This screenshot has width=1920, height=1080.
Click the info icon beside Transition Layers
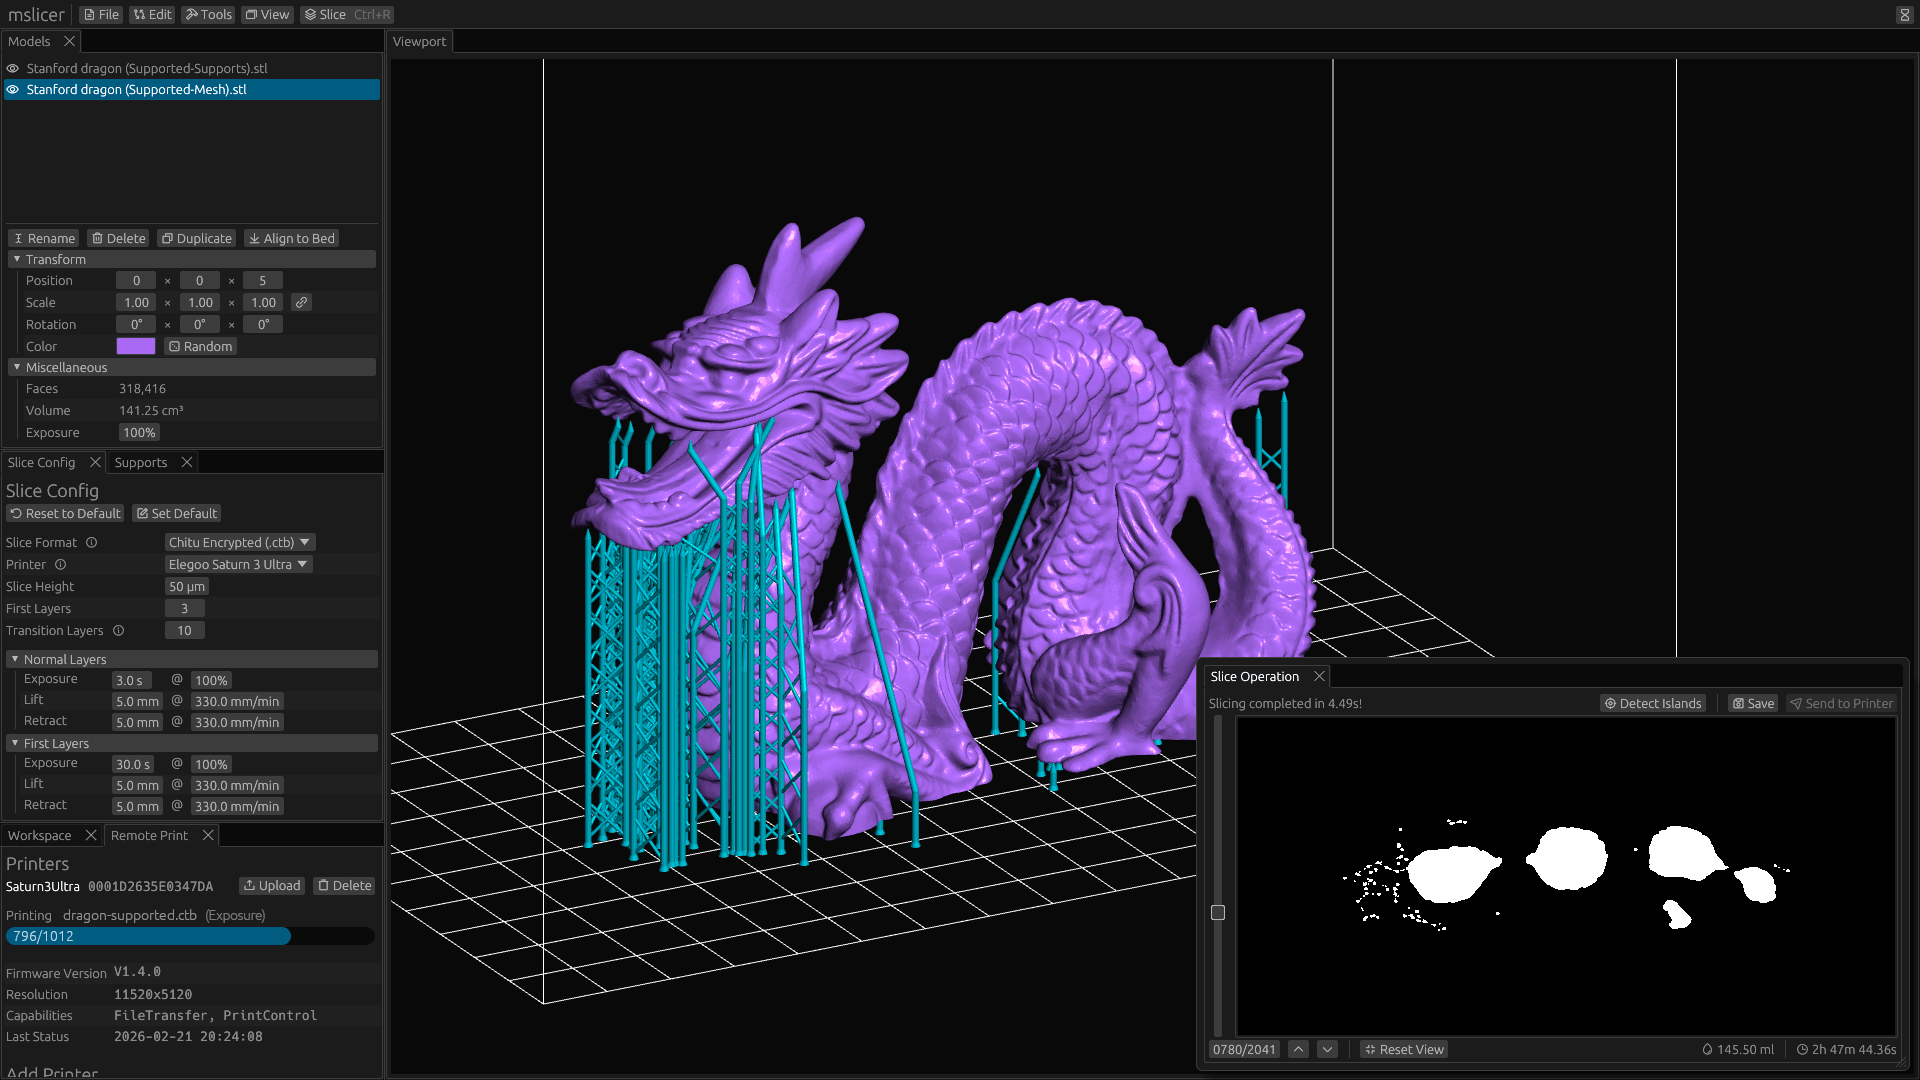point(118,630)
